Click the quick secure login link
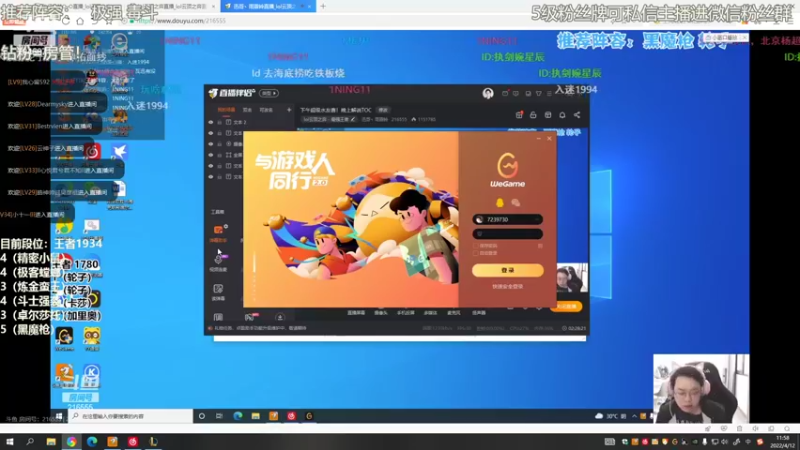The height and width of the screenshot is (450, 800). 507,287
